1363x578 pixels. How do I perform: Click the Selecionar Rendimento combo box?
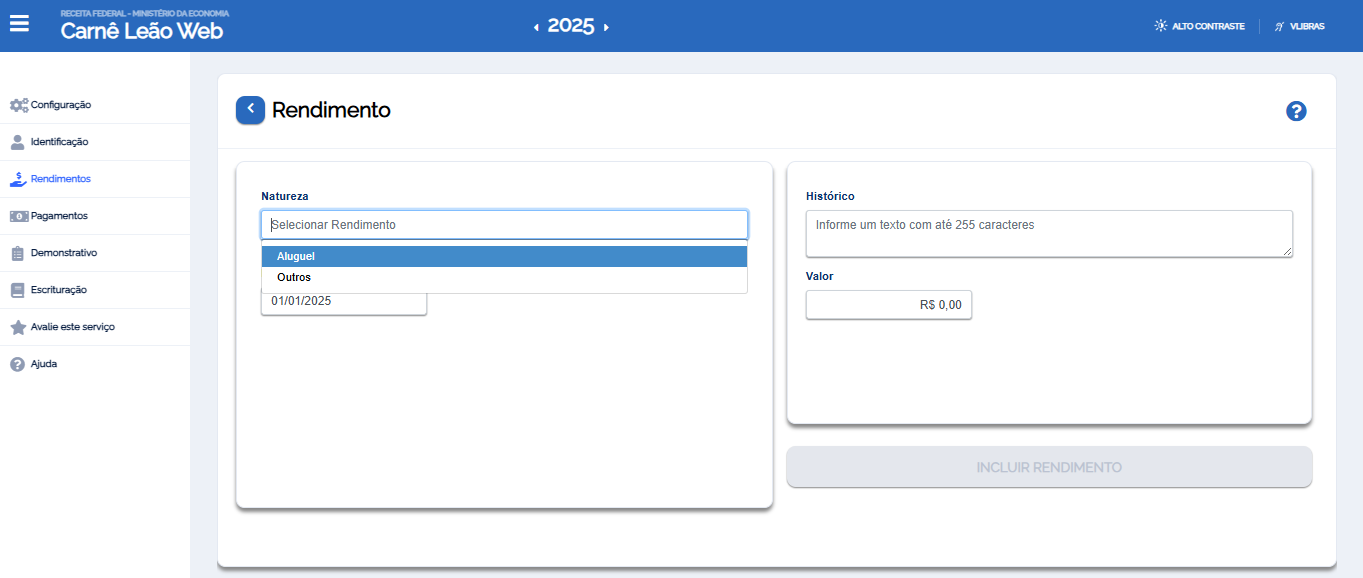point(504,225)
